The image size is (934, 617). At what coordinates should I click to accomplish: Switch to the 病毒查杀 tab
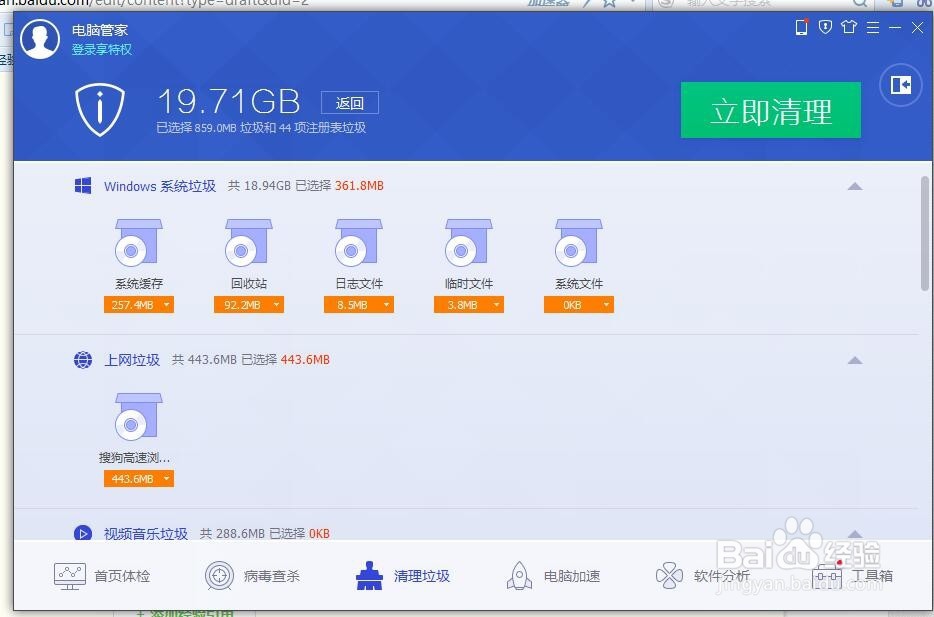[x=253, y=576]
